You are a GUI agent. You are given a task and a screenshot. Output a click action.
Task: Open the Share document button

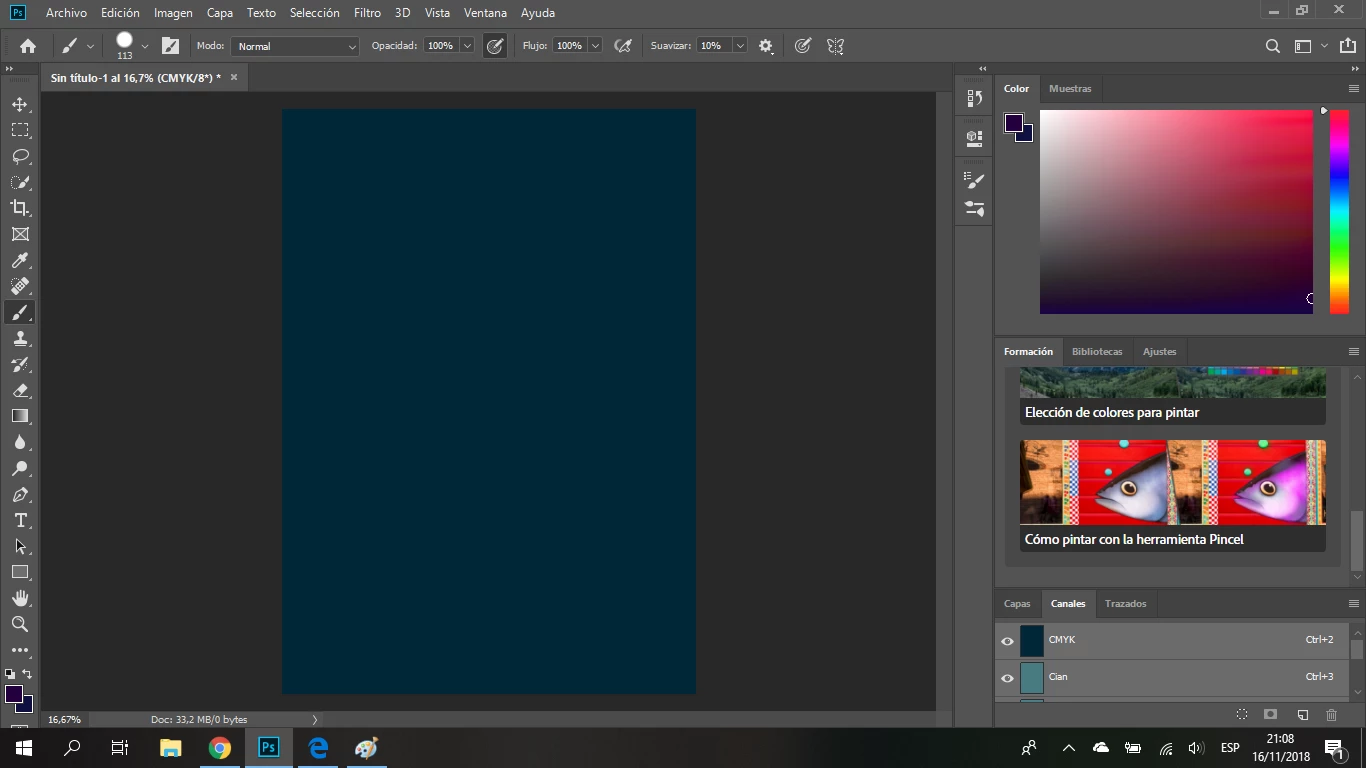pos(1348,46)
